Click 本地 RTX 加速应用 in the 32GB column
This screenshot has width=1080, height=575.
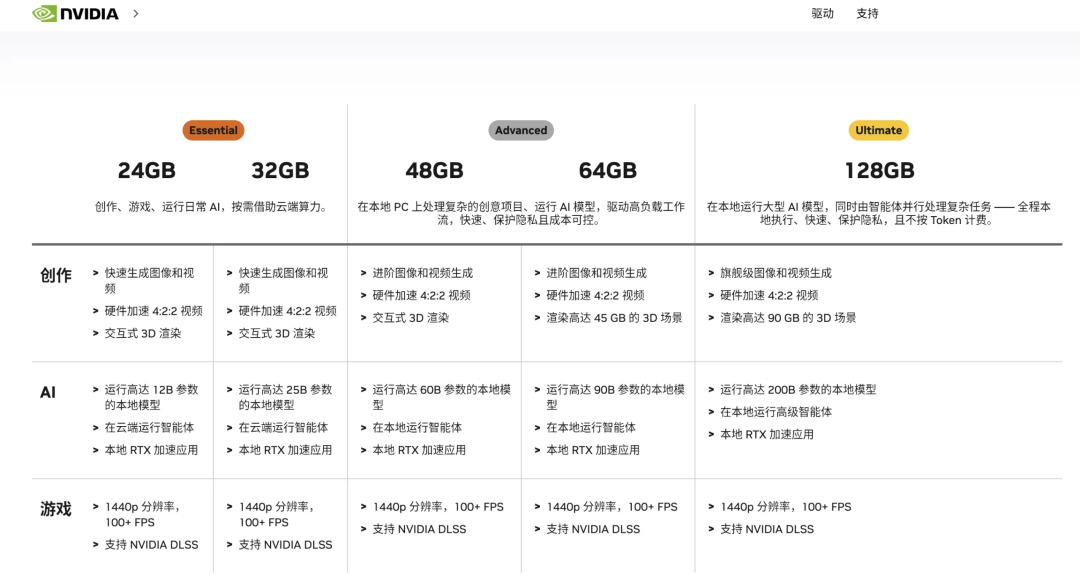point(285,450)
